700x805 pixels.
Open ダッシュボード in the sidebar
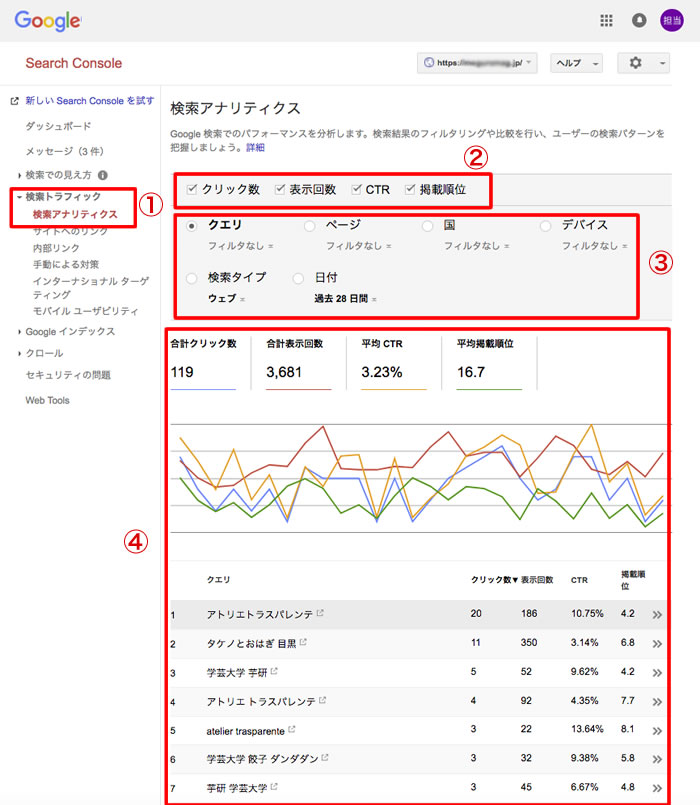coord(58,126)
